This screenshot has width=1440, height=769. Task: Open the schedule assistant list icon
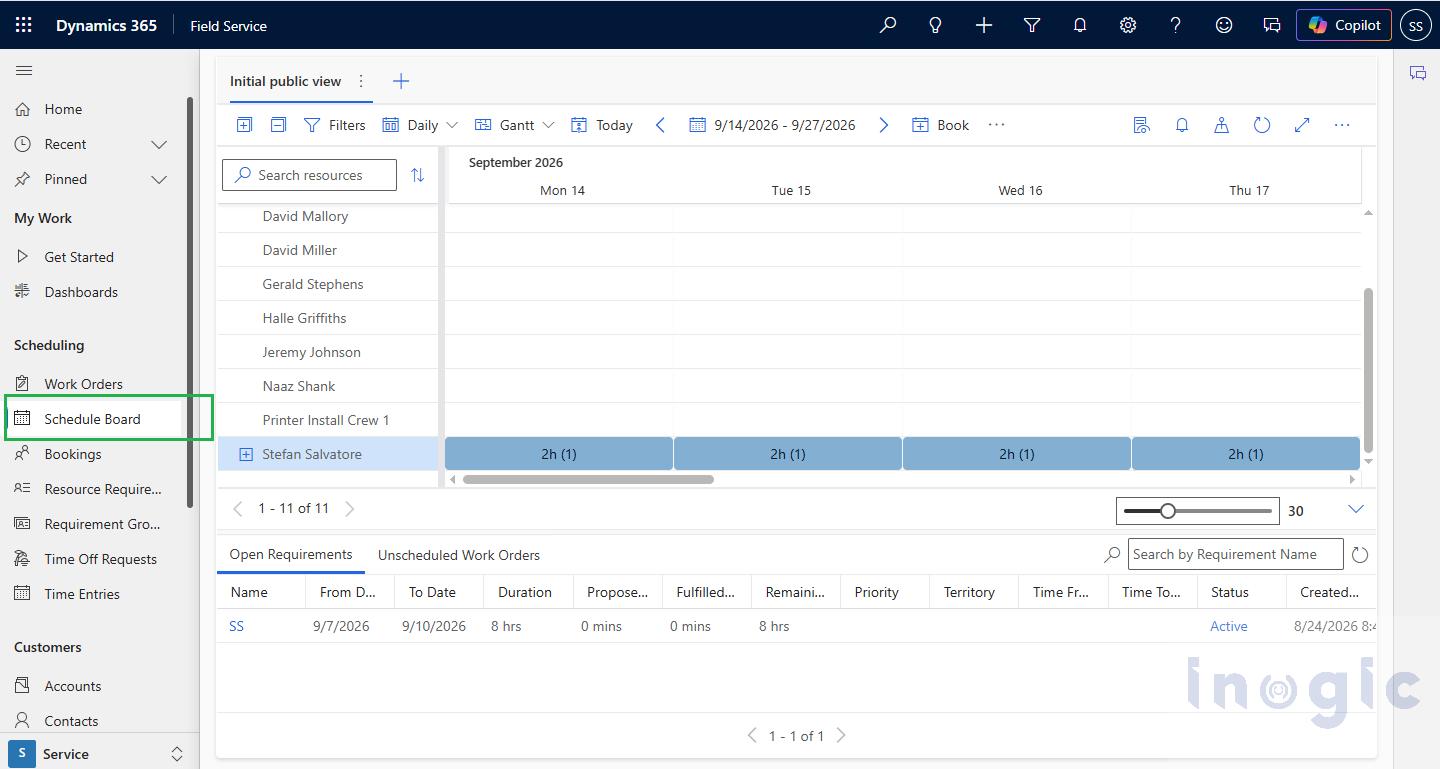pyautogui.click(x=1141, y=125)
